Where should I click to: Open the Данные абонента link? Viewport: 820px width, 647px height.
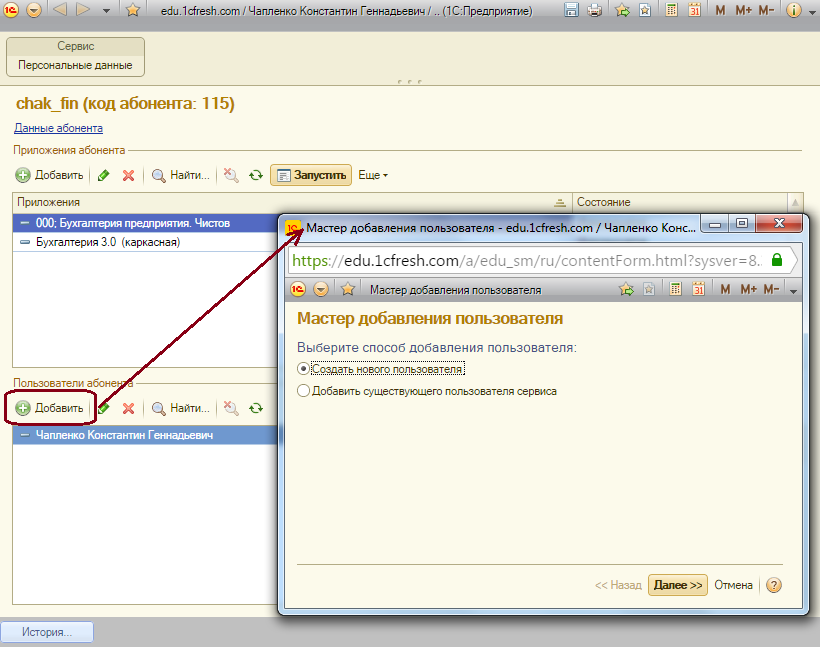pos(59,128)
